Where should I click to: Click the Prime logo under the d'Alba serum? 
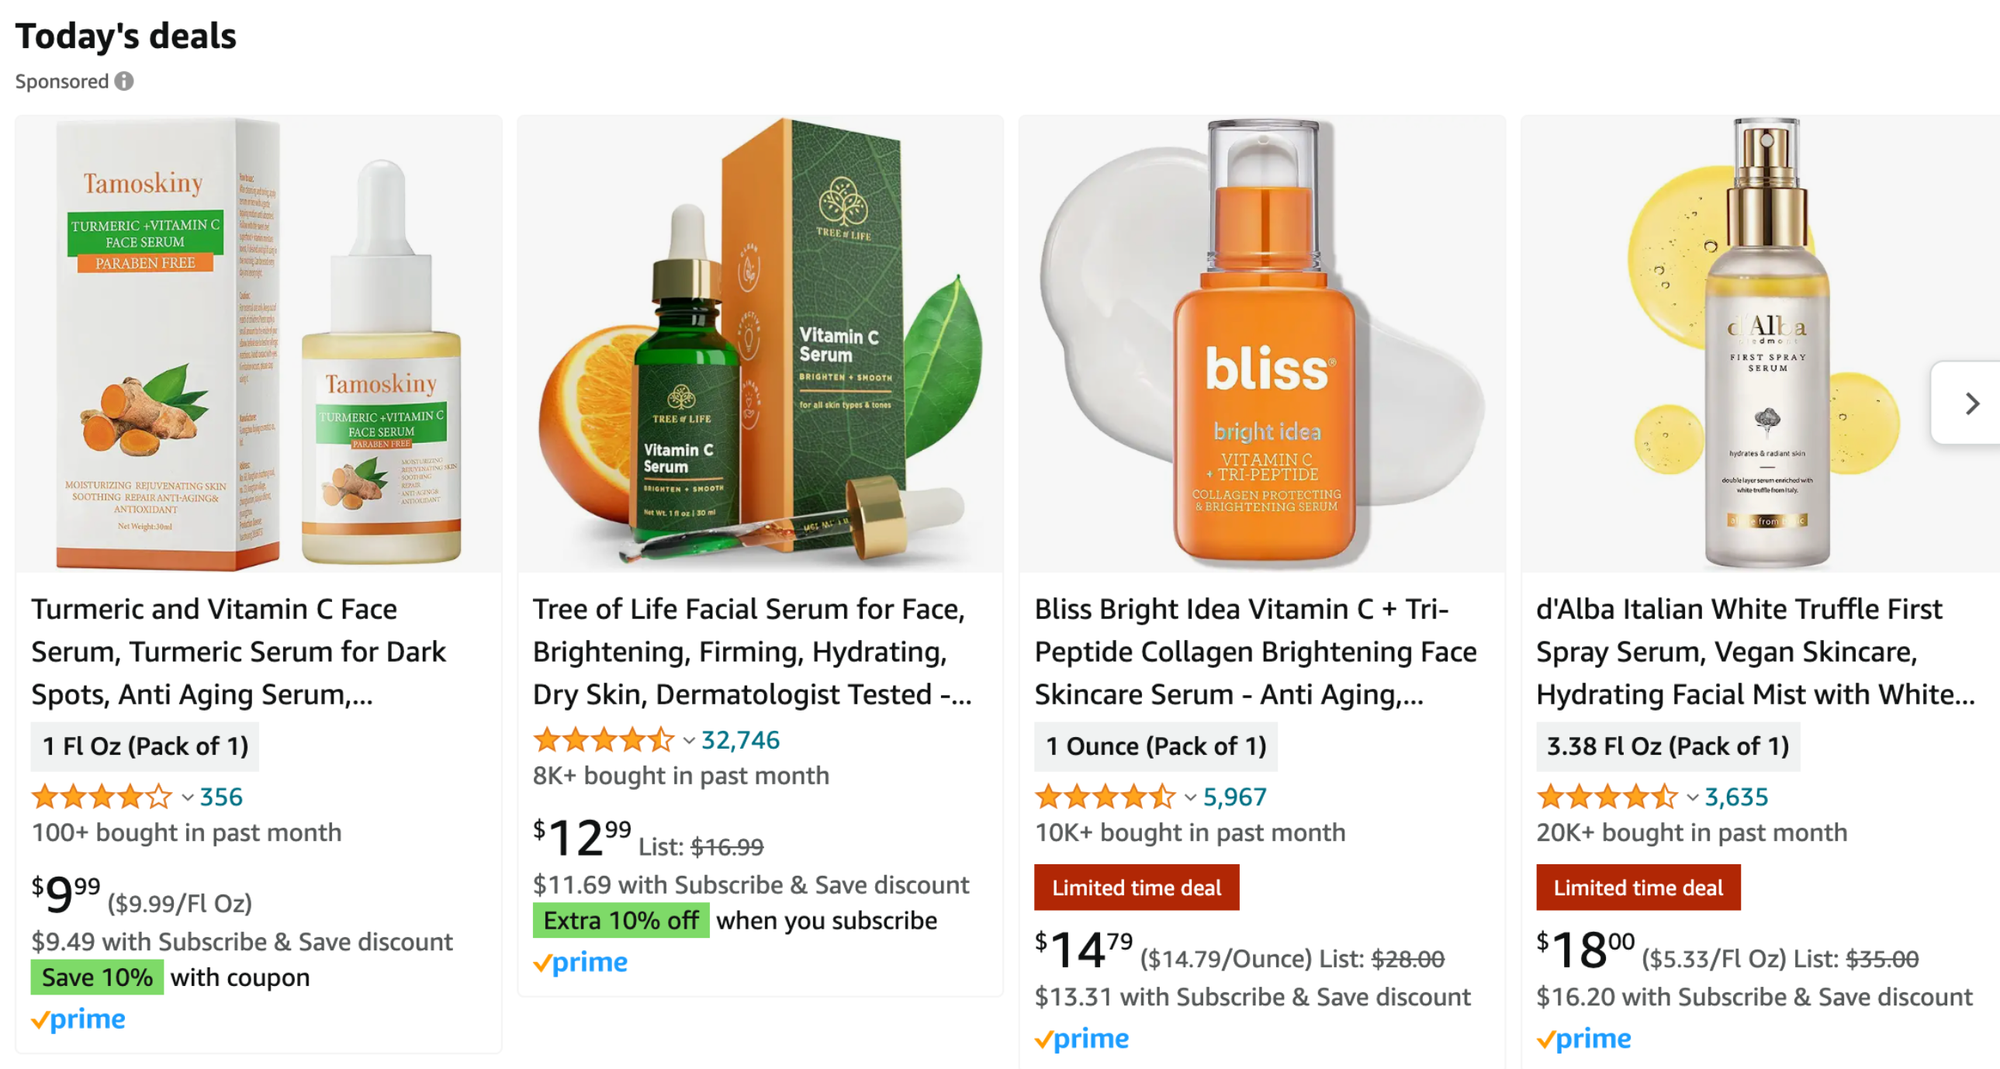coord(1584,1039)
